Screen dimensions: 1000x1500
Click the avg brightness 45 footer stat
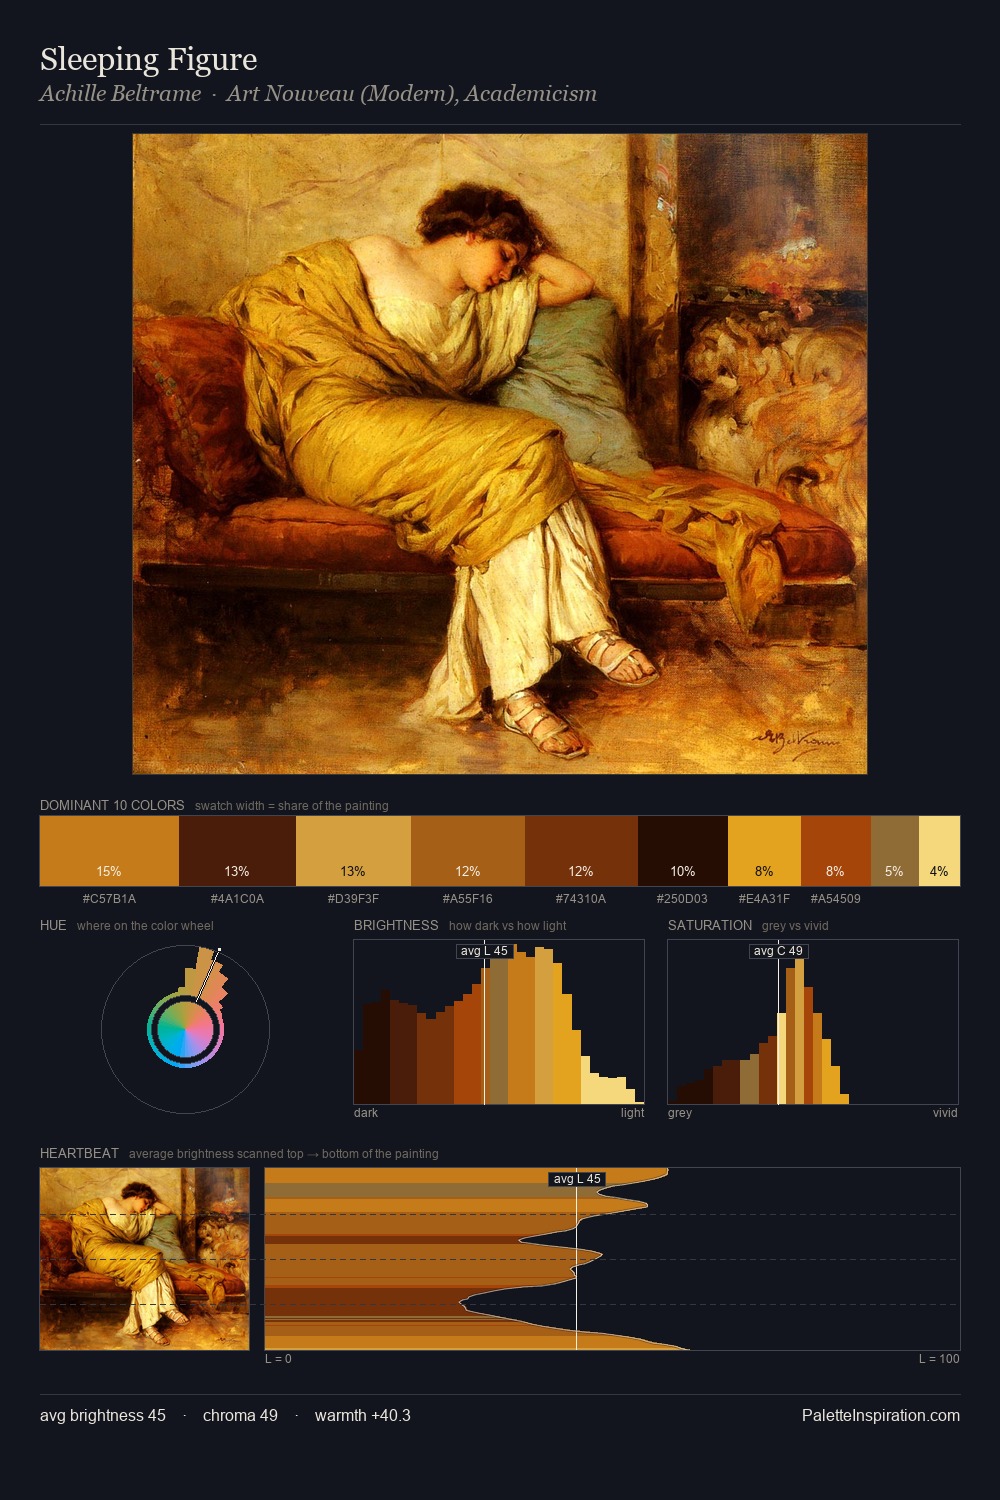103,1415
